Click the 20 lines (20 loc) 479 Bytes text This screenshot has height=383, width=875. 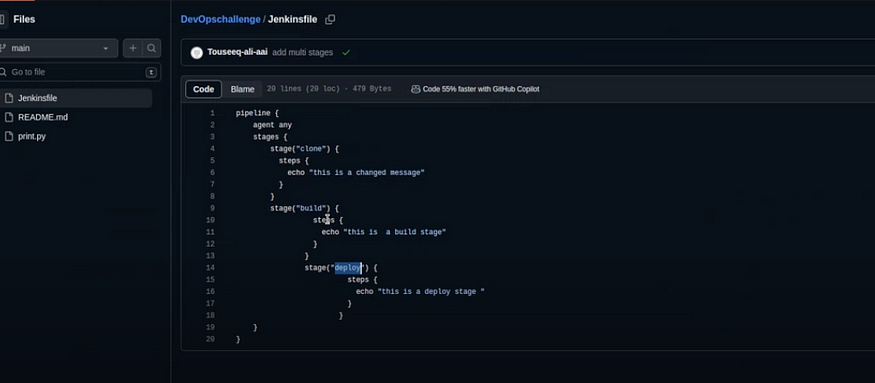[329, 89]
